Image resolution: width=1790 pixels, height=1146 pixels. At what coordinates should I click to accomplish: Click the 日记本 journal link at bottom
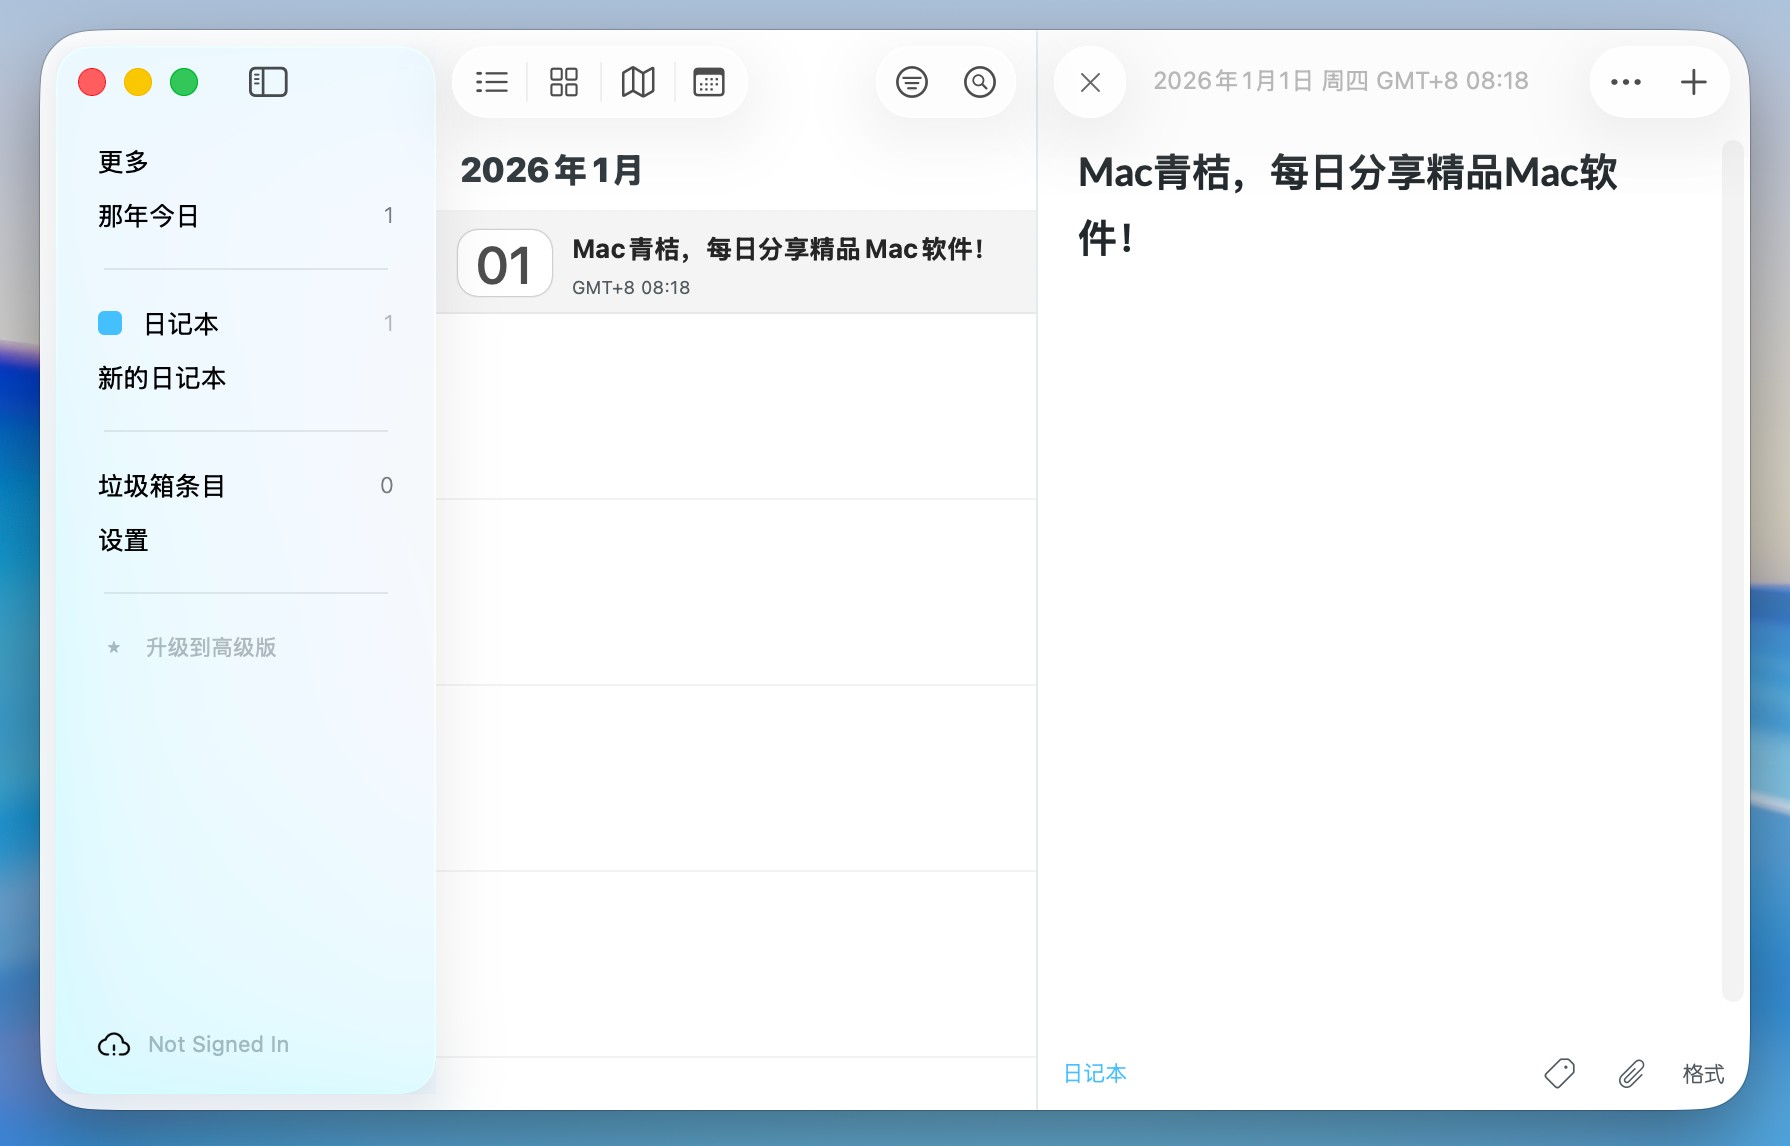point(1095,1074)
